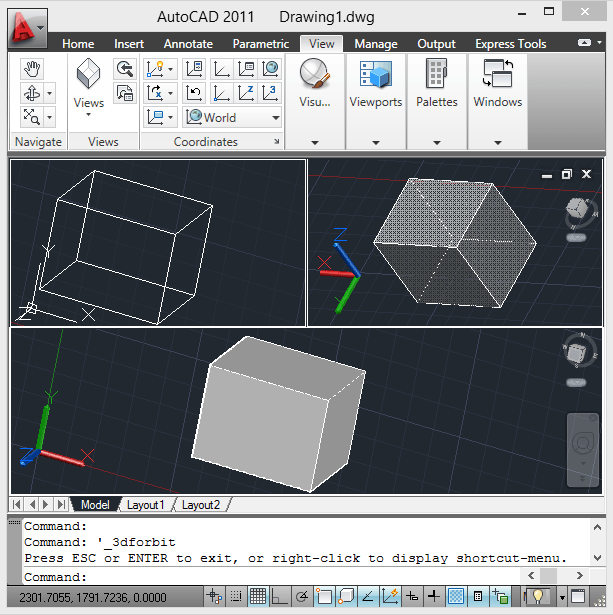613x615 pixels.
Task: Open the Viewports panel
Action: 376,101
